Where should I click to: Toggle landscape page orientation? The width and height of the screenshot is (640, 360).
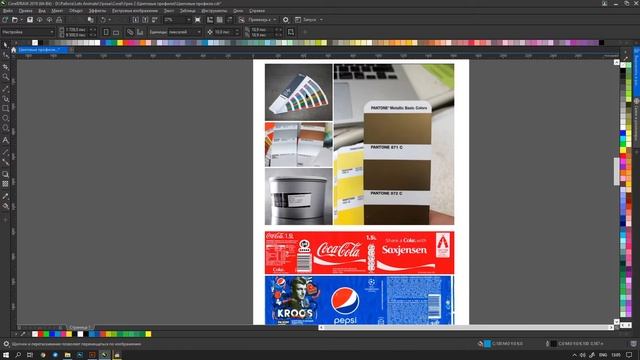coord(116,32)
